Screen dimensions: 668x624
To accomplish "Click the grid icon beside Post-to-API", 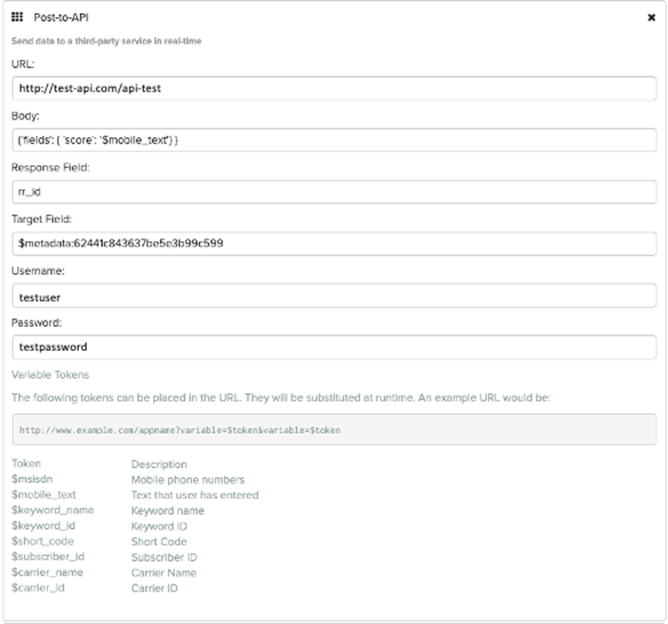I will pyautogui.click(x=17, y=18).
